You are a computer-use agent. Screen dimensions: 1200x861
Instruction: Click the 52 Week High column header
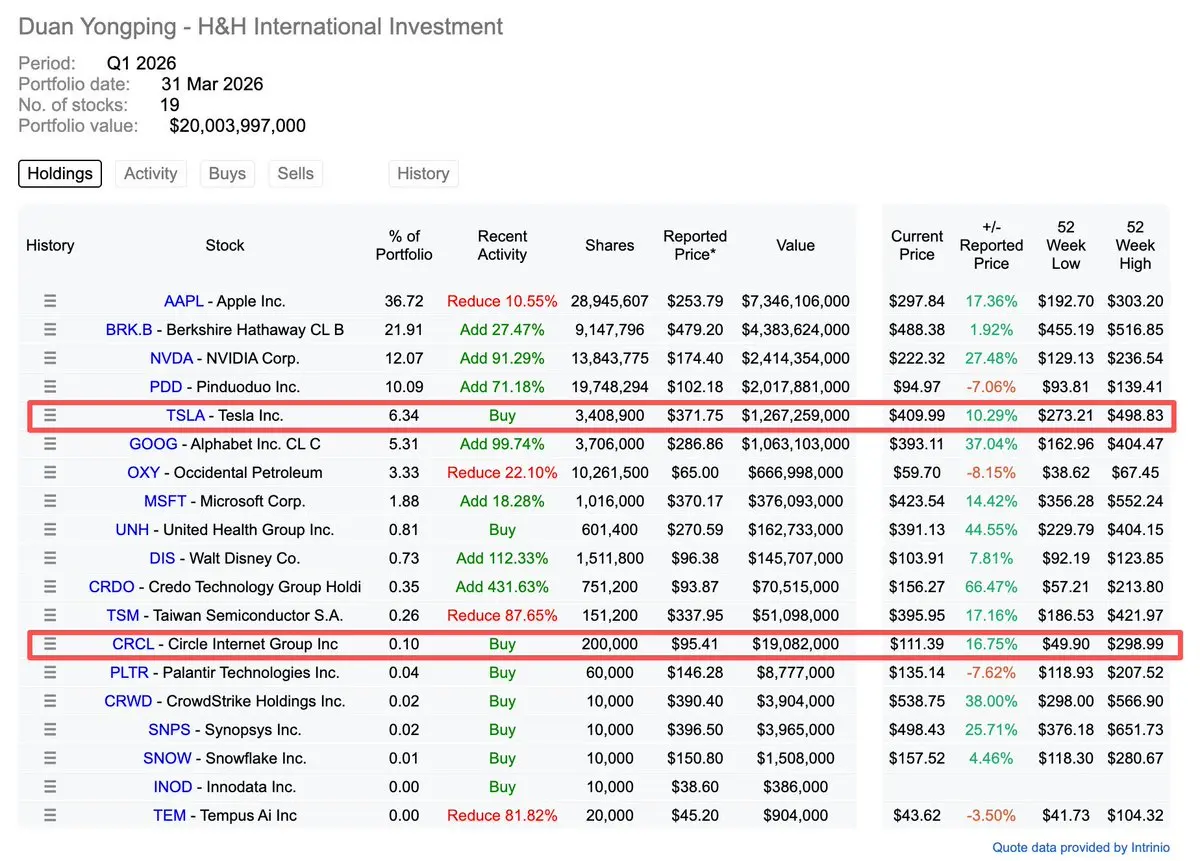1135,245
